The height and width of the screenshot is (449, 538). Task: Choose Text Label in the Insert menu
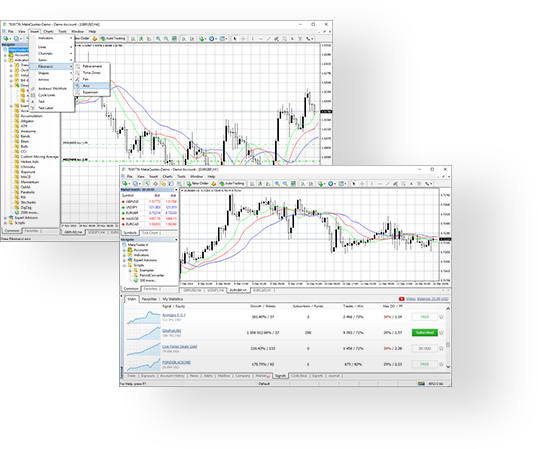point(52,108)
